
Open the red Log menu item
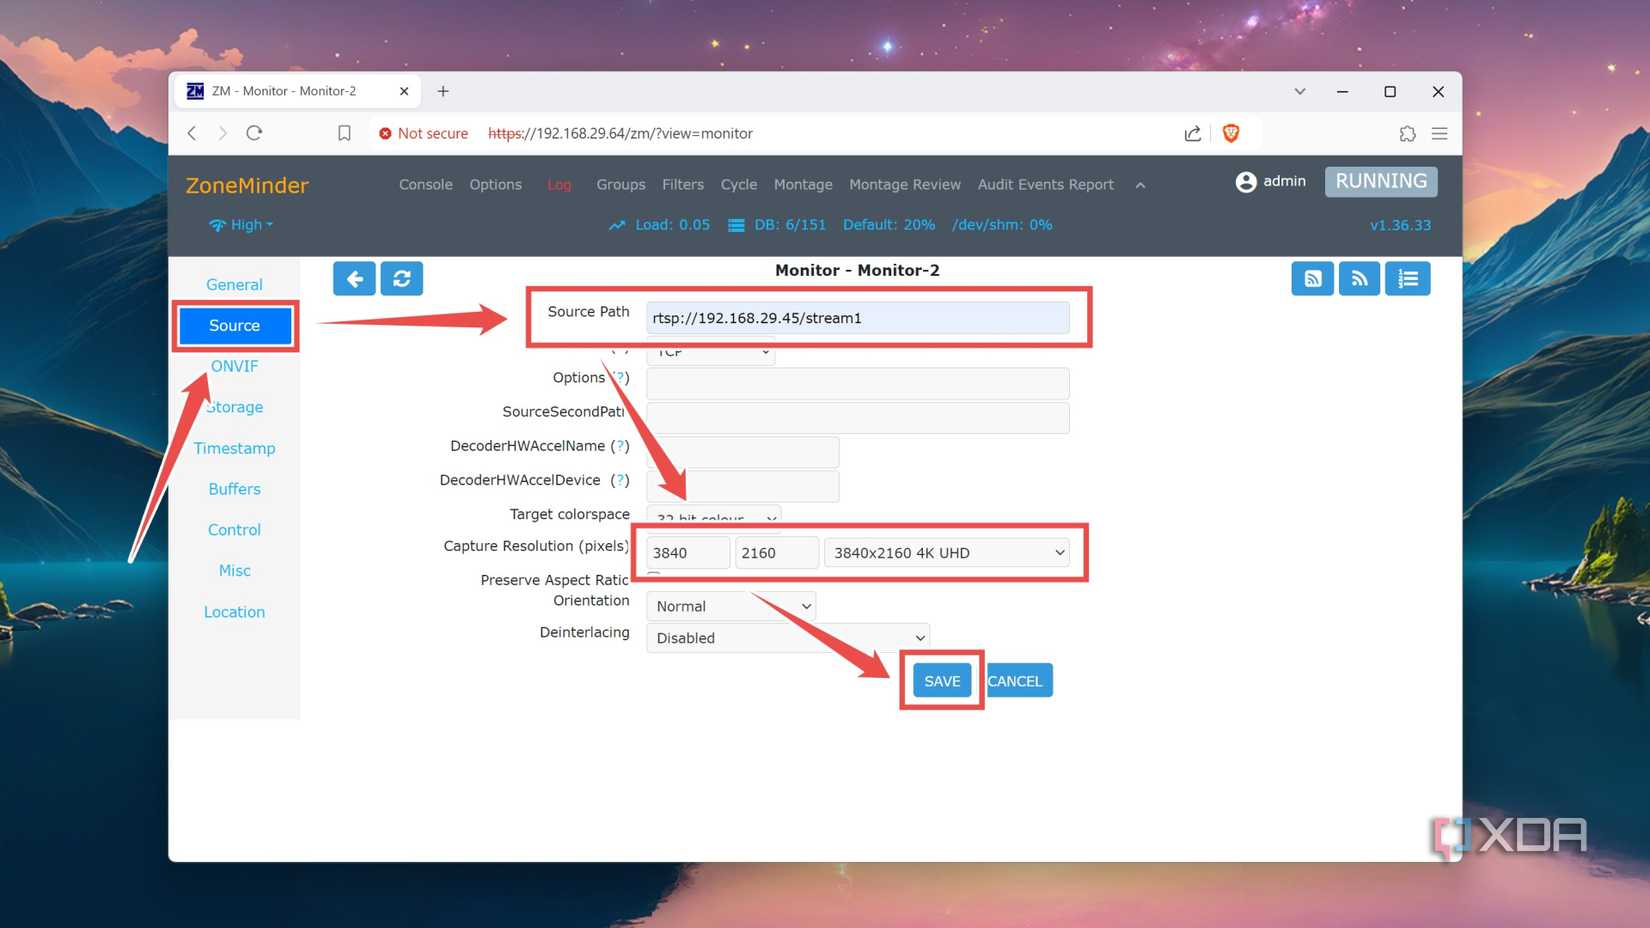point(560,185)
